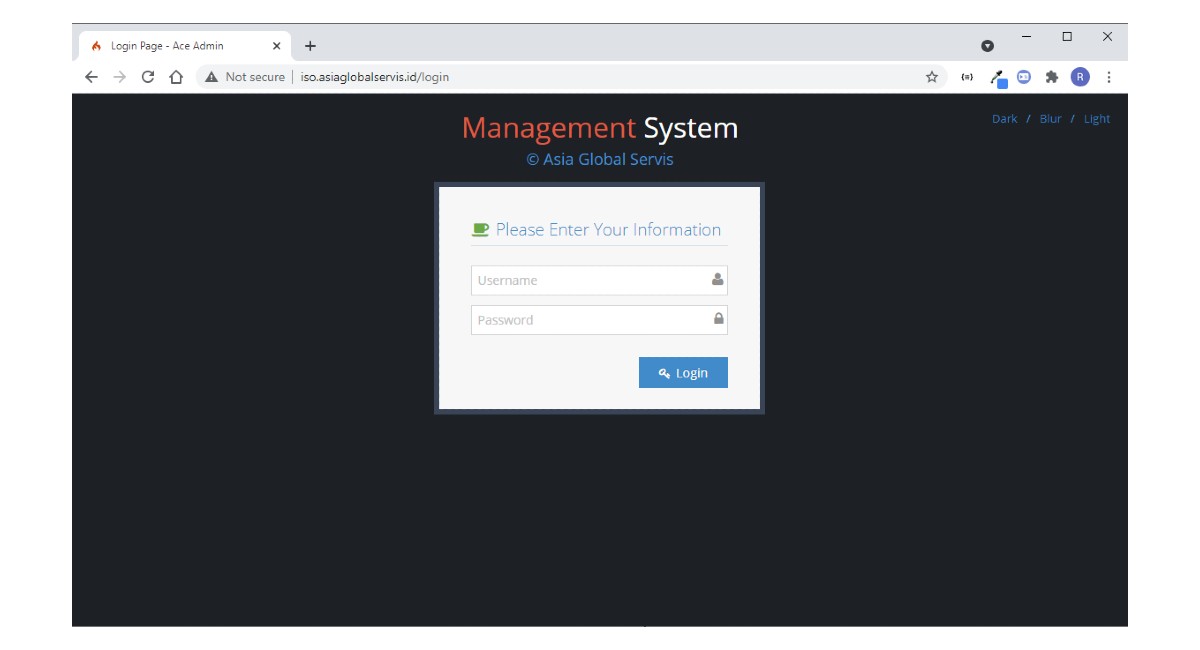The image size is (1200, 650).
Task: Switch to the Blur theme link
Action: pos(1050,119)
